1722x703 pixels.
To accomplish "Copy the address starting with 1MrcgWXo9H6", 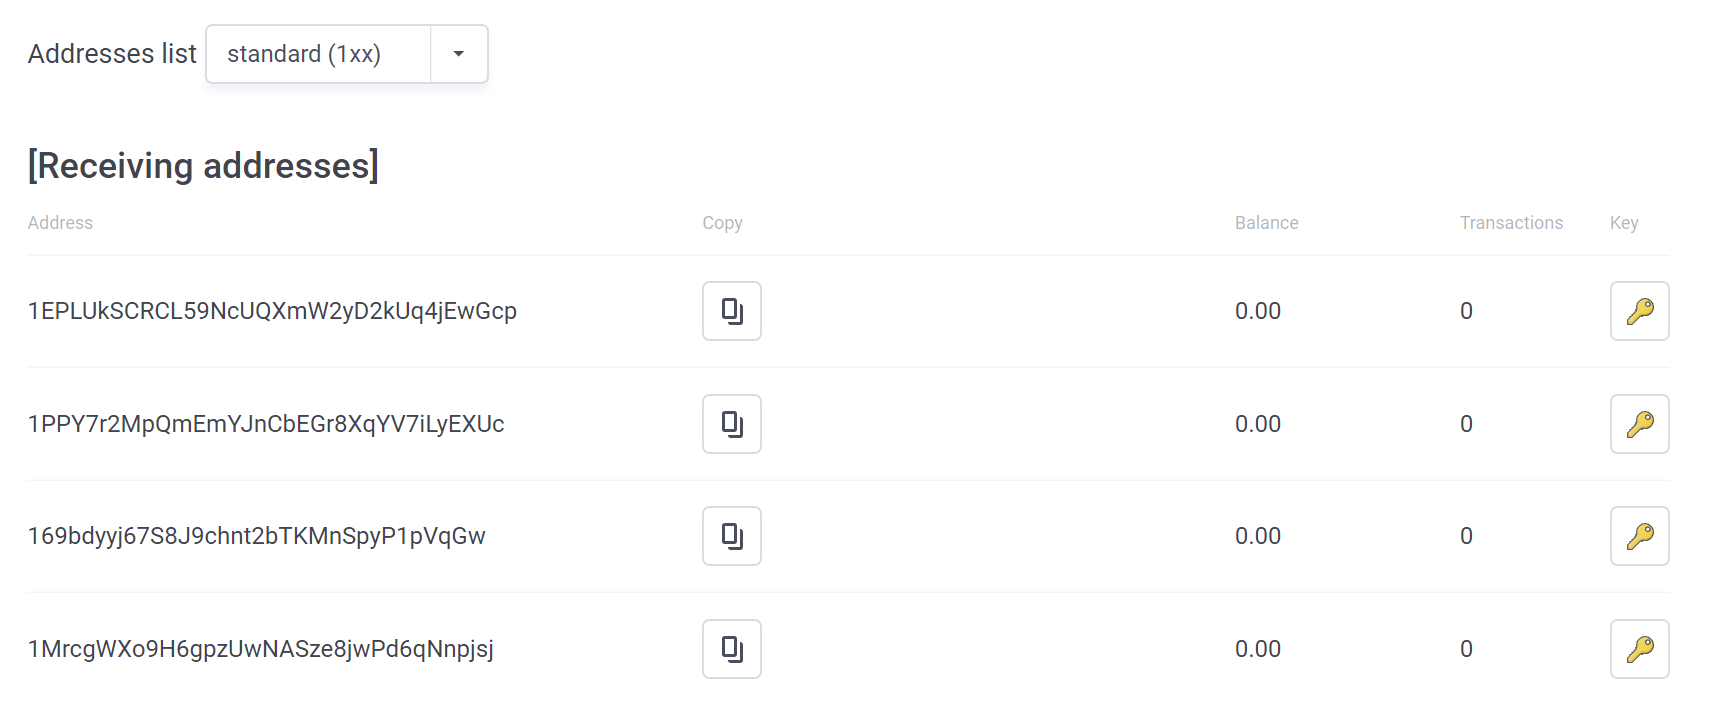I will coord(732,649).
